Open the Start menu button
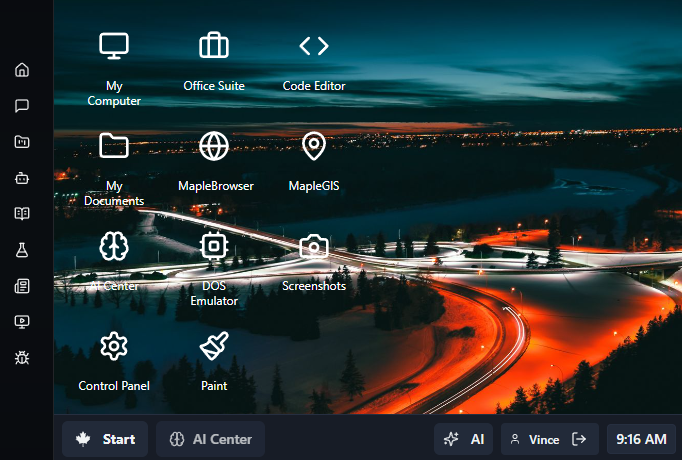The image size is (682, 460). [x=105, y=439]
